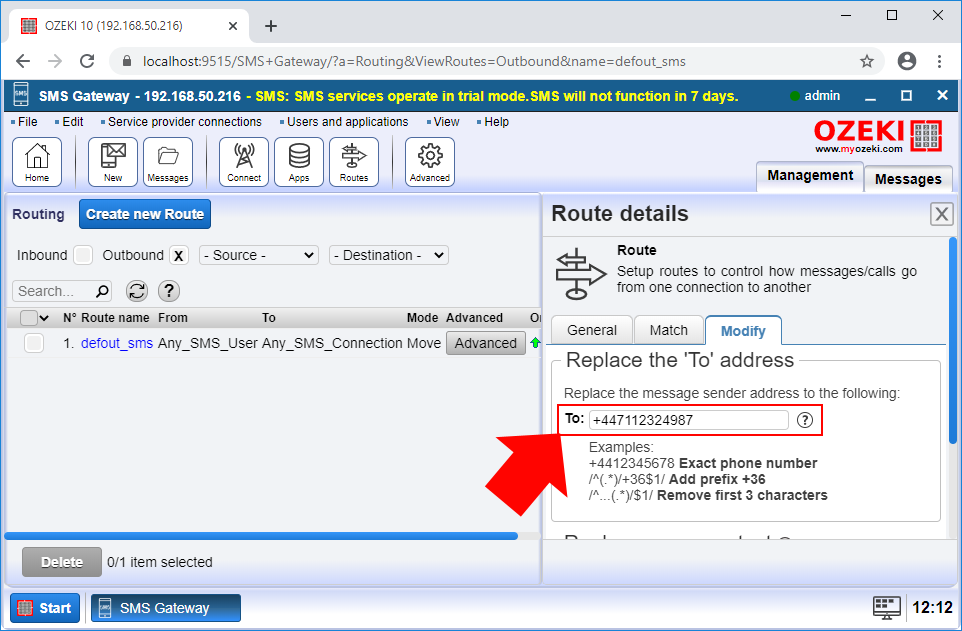Open the File menu
The height and width of the screenshot is (631, 962).
click(28, 122)
